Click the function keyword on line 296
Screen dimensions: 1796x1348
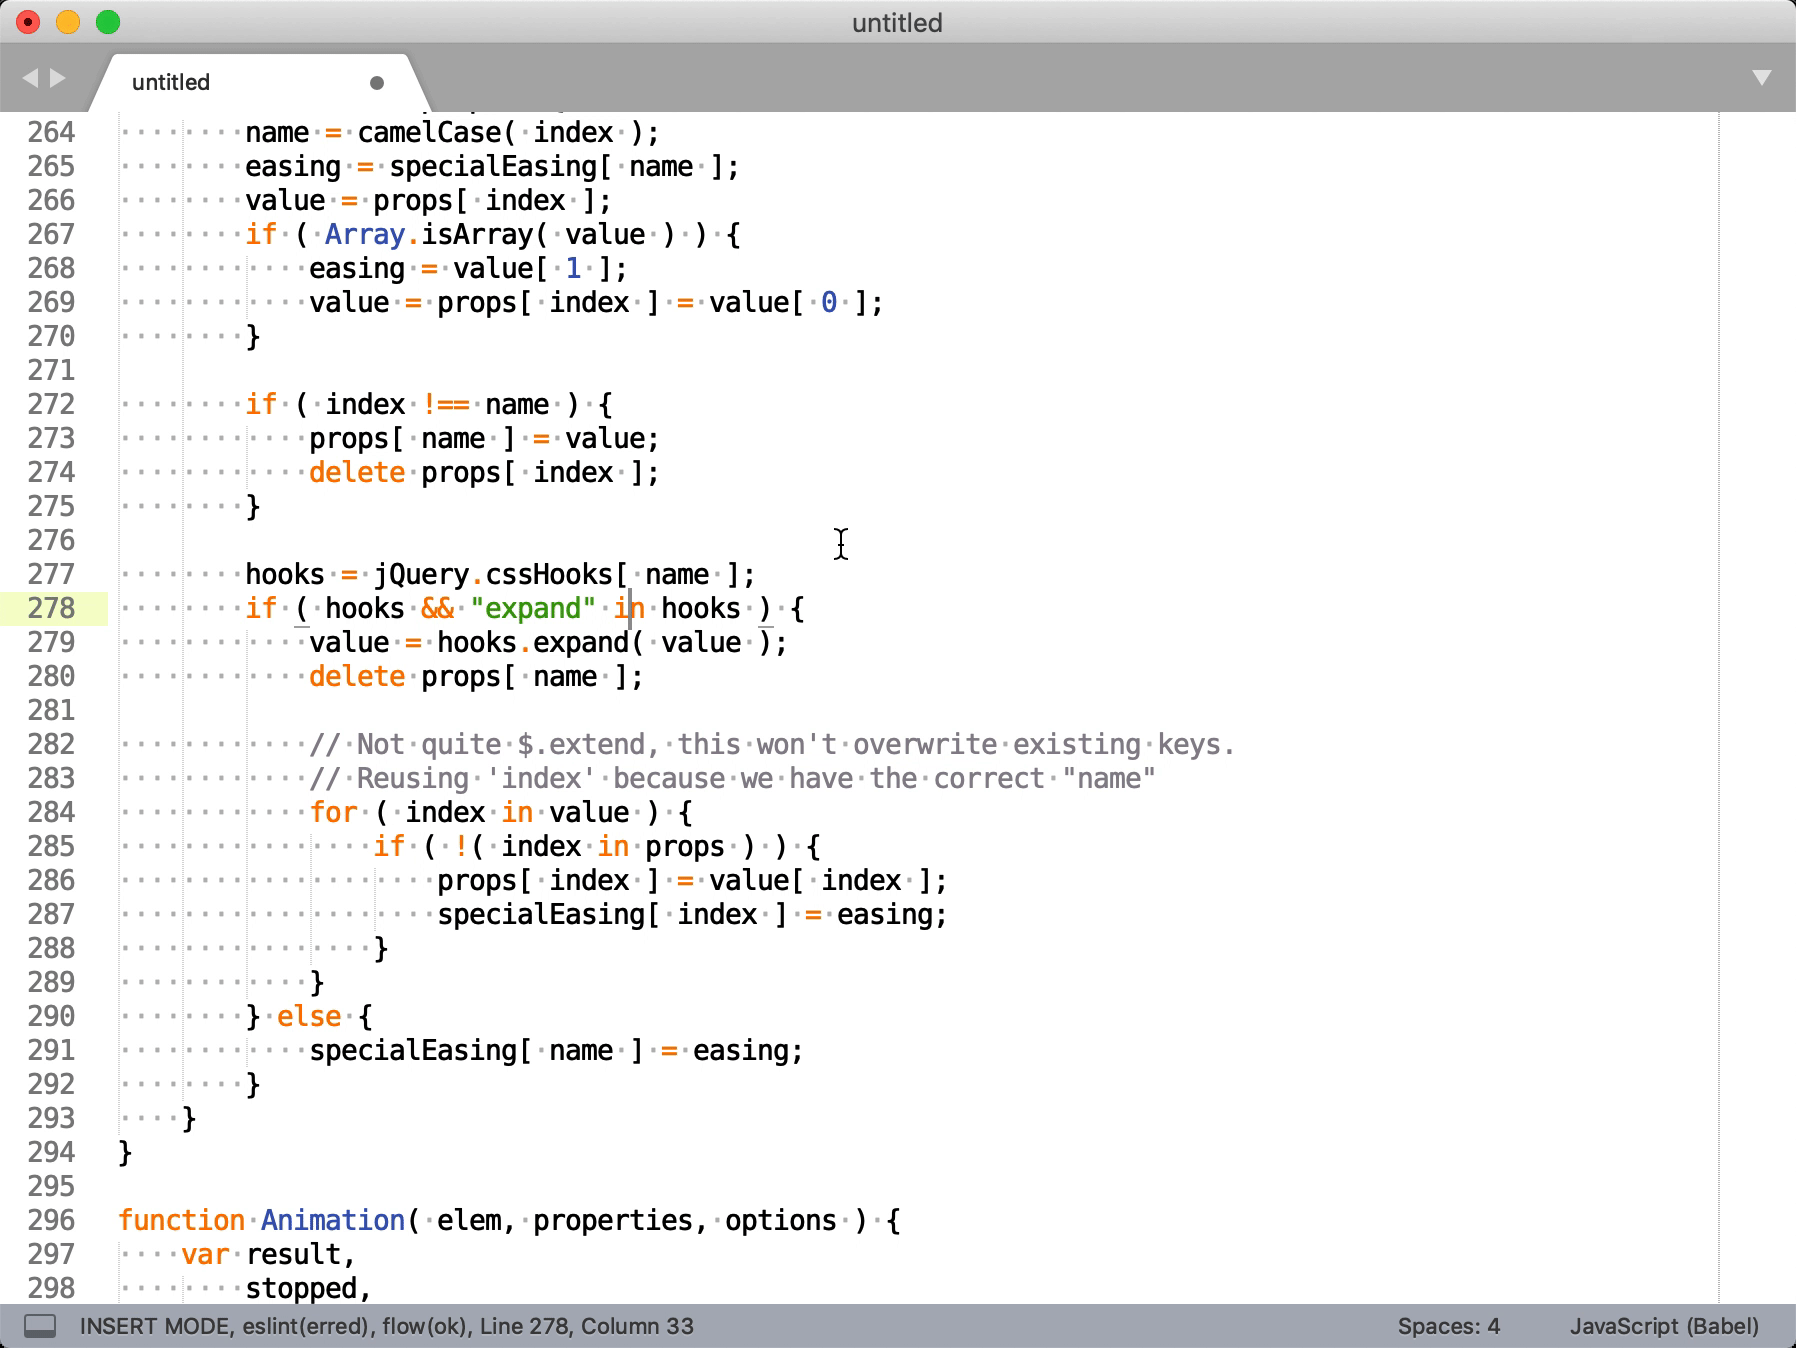coord(181,1220)
